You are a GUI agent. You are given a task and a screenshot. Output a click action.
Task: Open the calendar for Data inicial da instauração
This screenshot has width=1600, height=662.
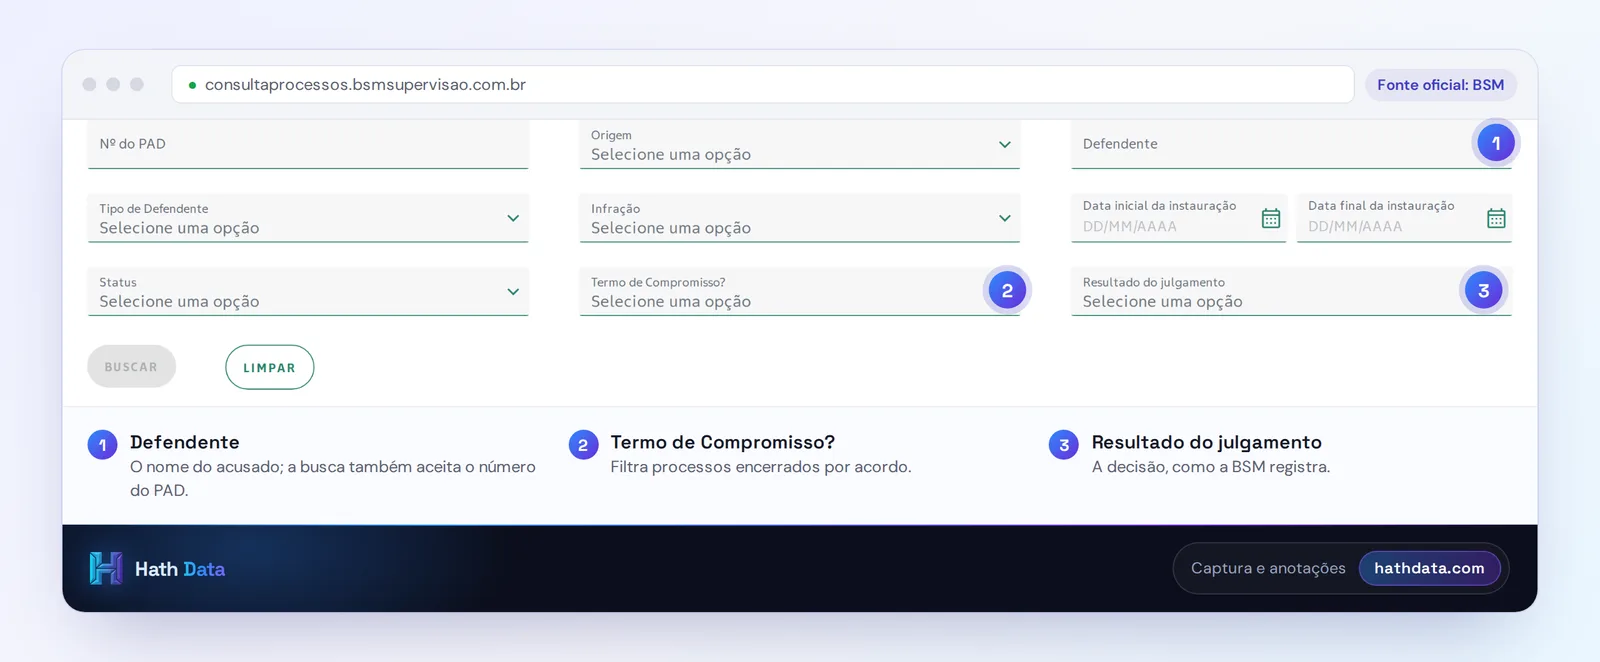(1270, 218)
